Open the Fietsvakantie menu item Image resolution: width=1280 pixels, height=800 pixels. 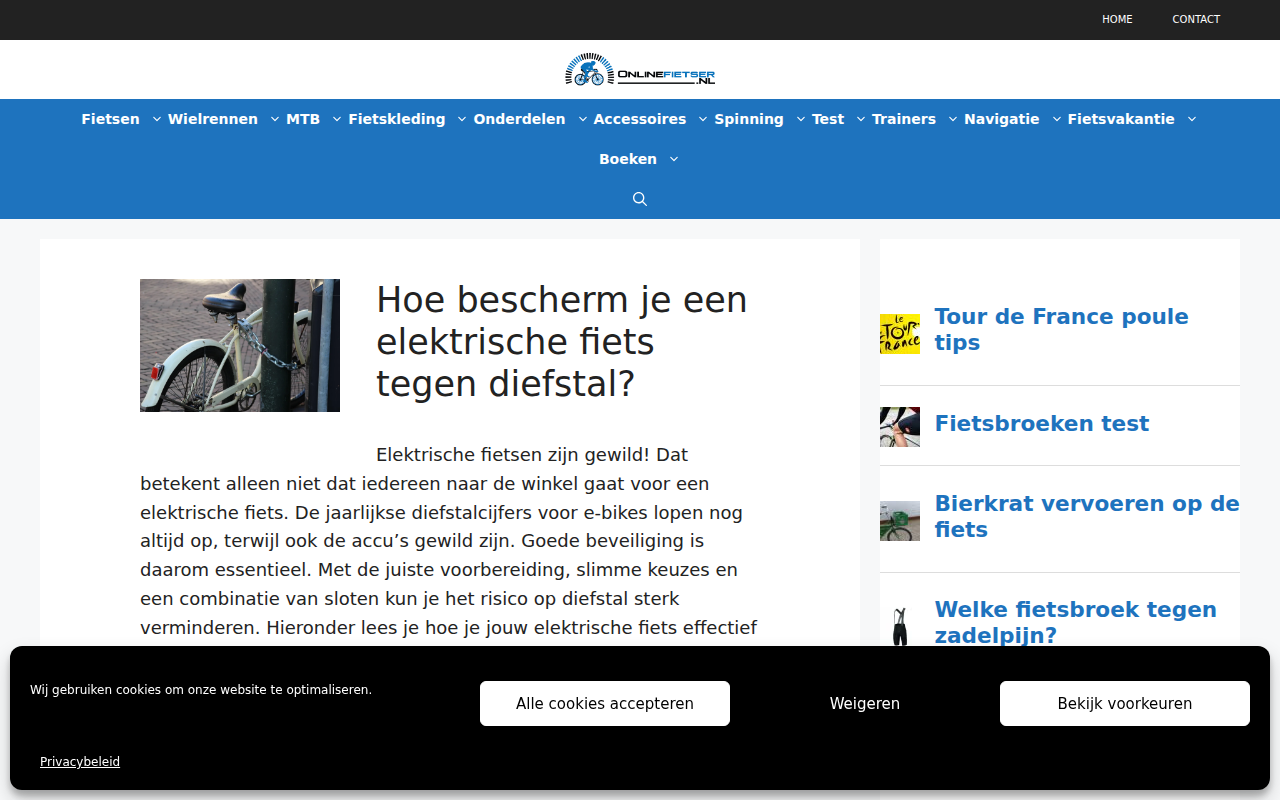point(1121,119)
